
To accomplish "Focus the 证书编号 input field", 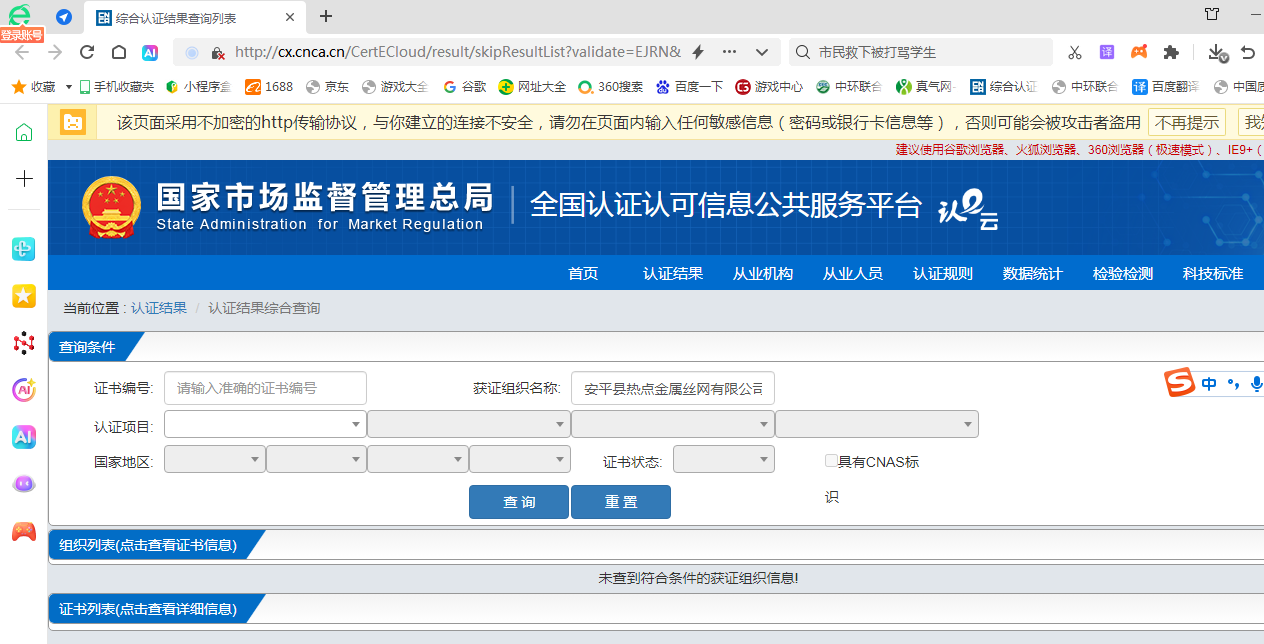I will [265, 388].
